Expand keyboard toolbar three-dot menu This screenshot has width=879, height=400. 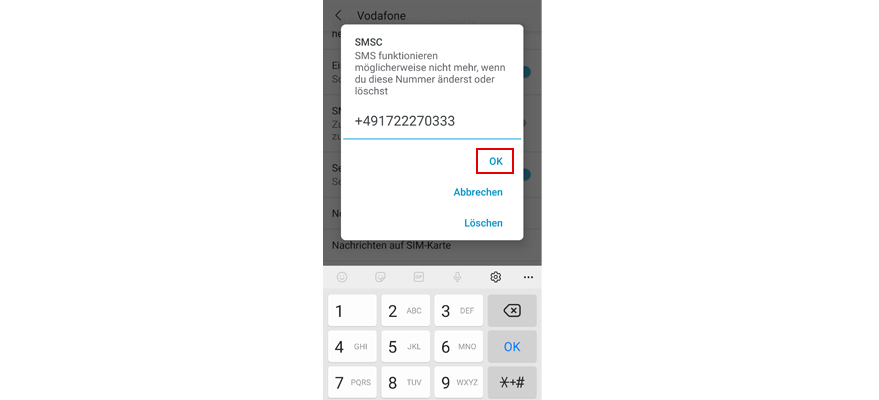click(529, 277)
